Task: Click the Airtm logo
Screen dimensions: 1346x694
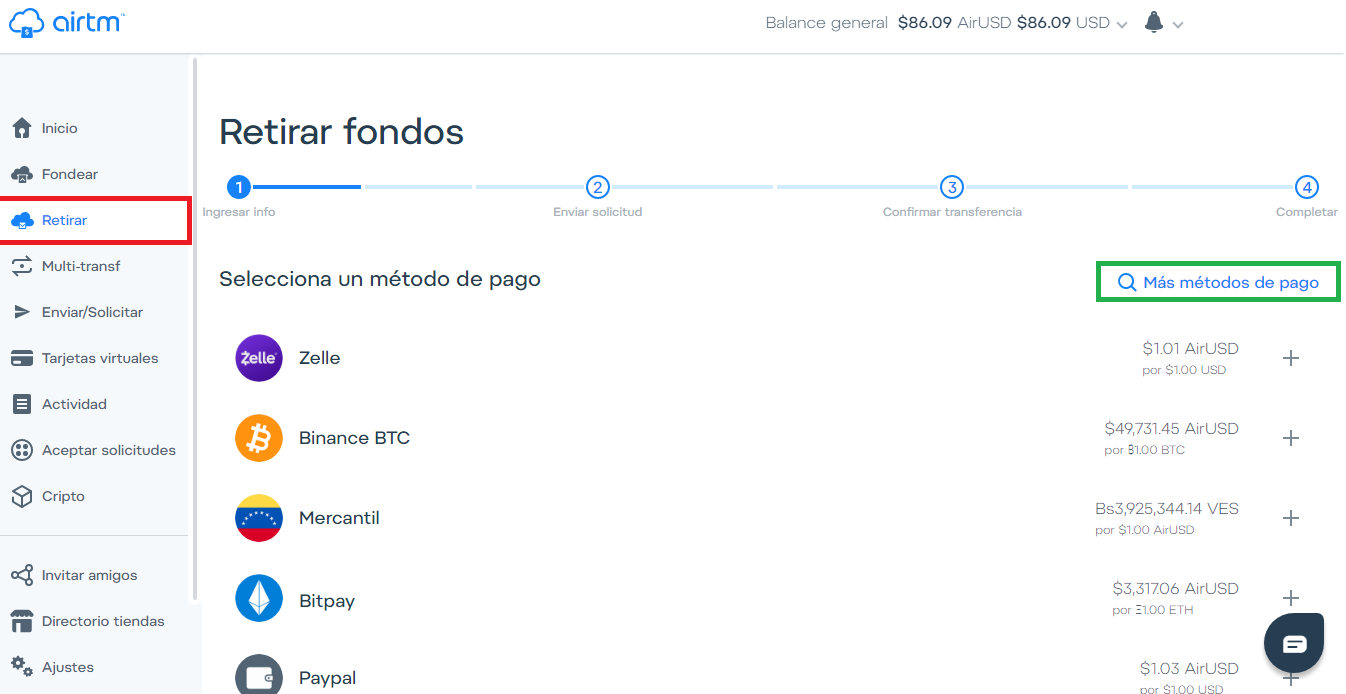Action: click(x=65, y=22)
